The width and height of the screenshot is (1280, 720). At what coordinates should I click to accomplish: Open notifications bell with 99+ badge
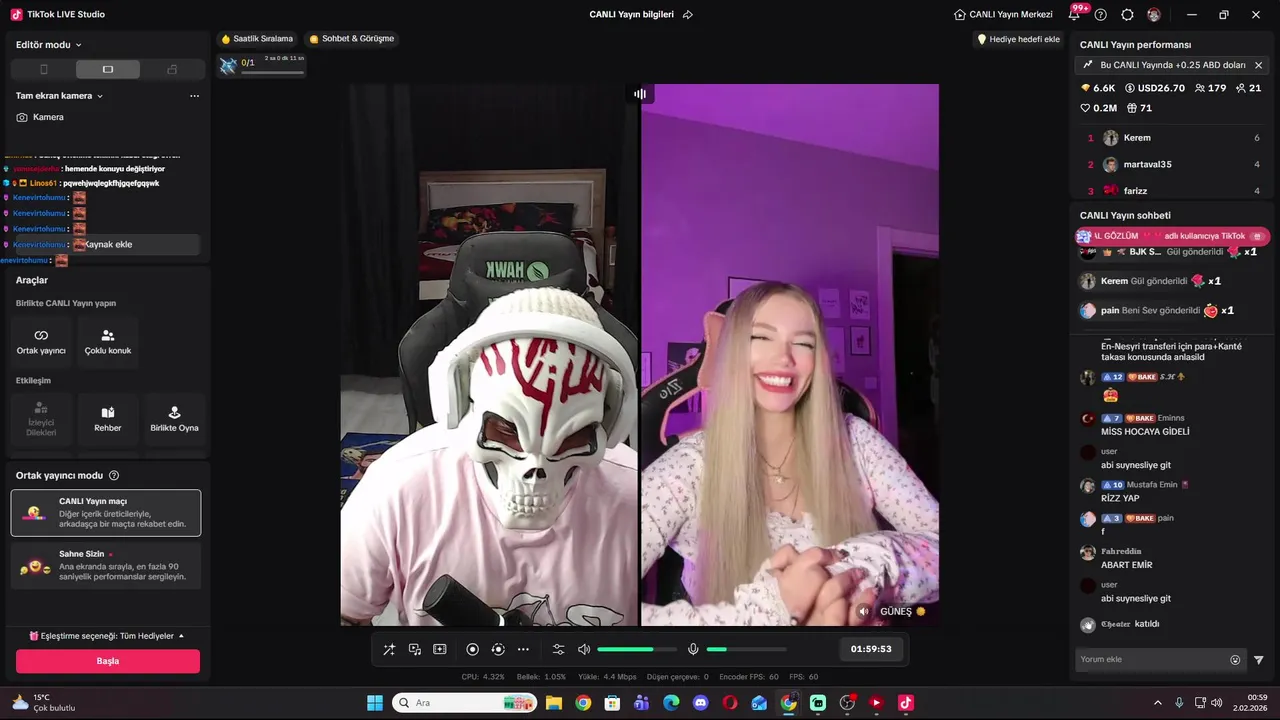1076,14
